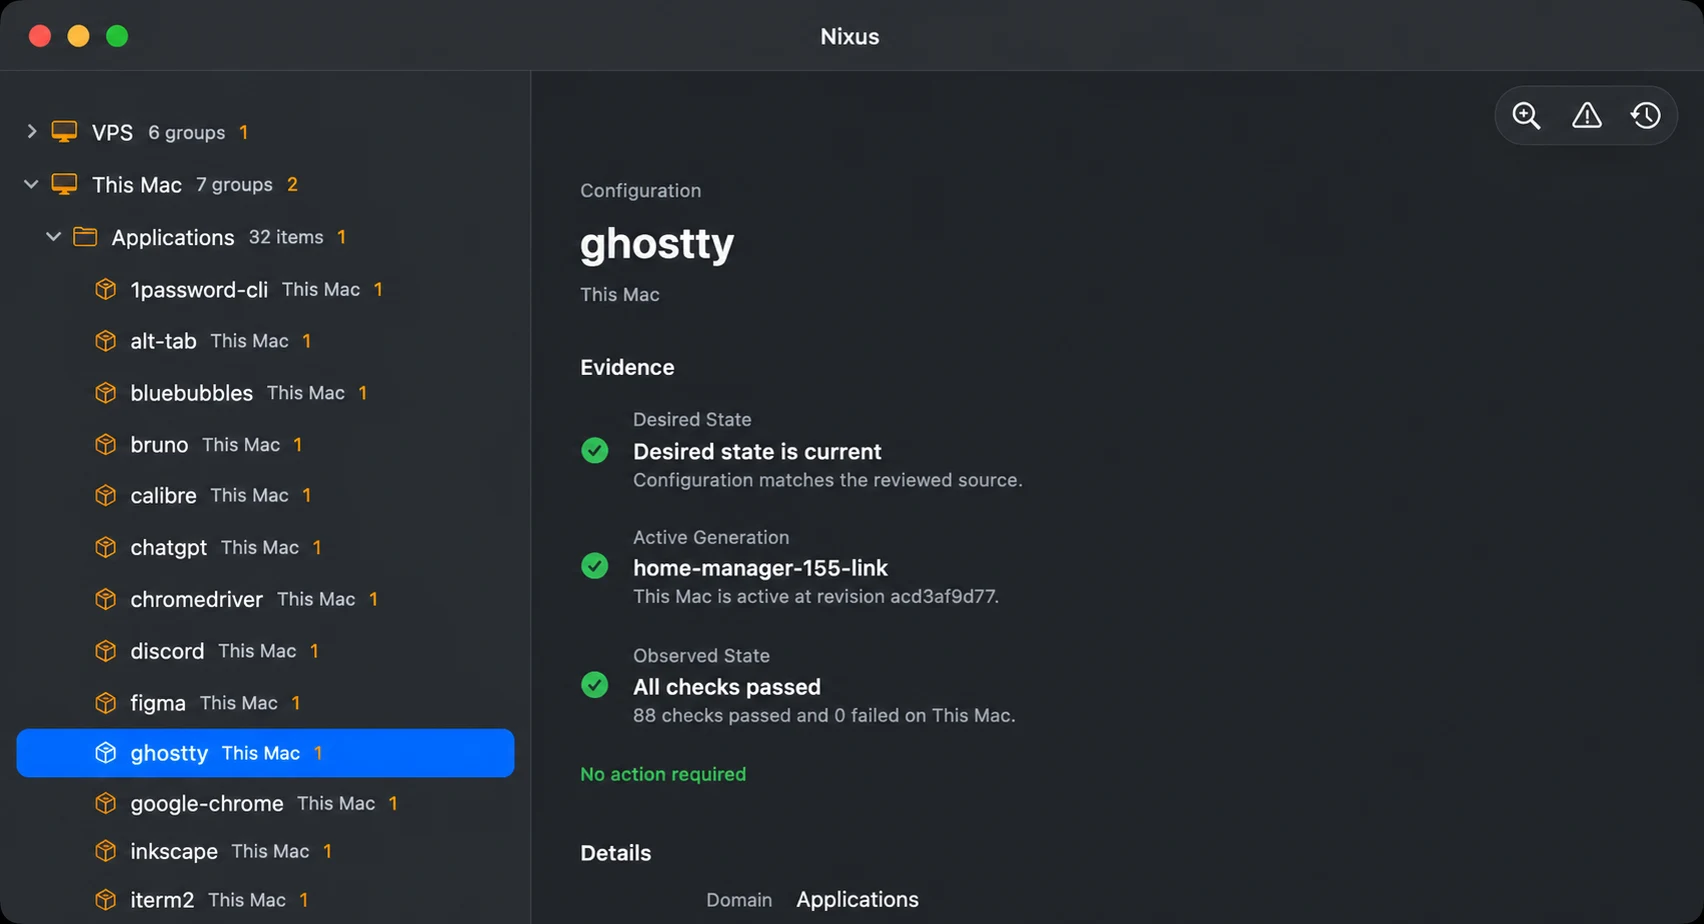The image size is (1704, 924).
Task: Close the Nixus window
Action: coord(40,36)
